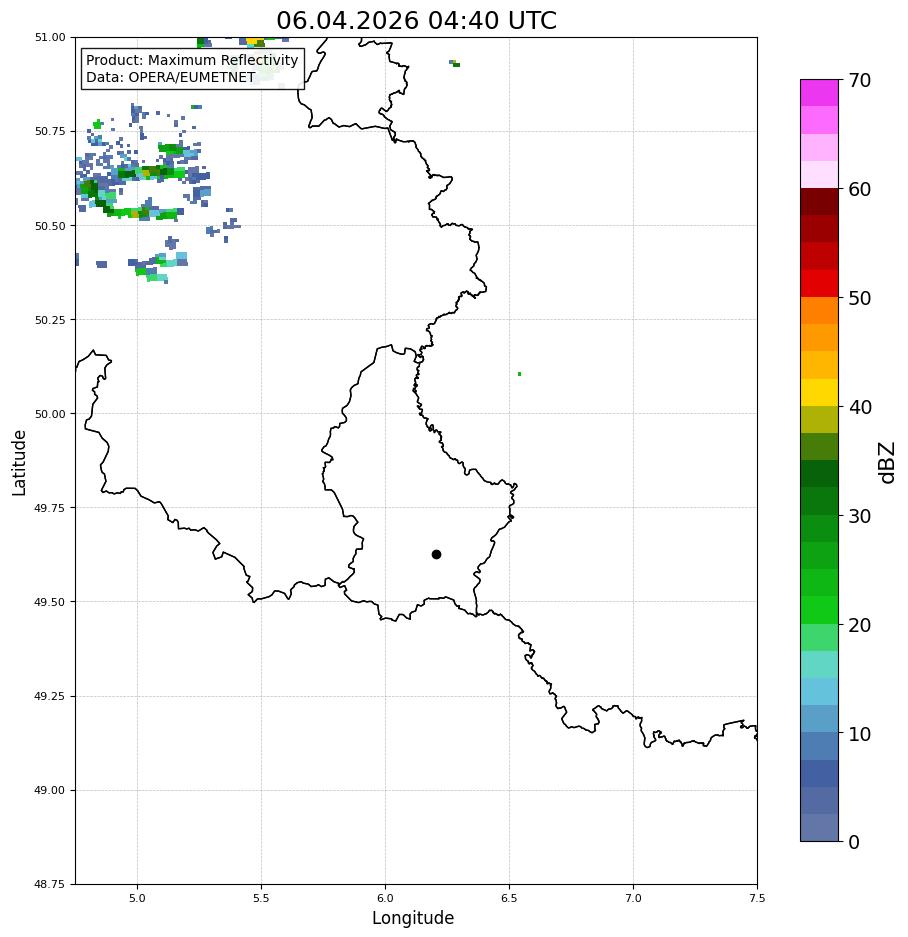This screenshot has height=937, width=908.
Task: Click the title '06.04.2026 04:40 UTC'
Action: tap(416, 20)
